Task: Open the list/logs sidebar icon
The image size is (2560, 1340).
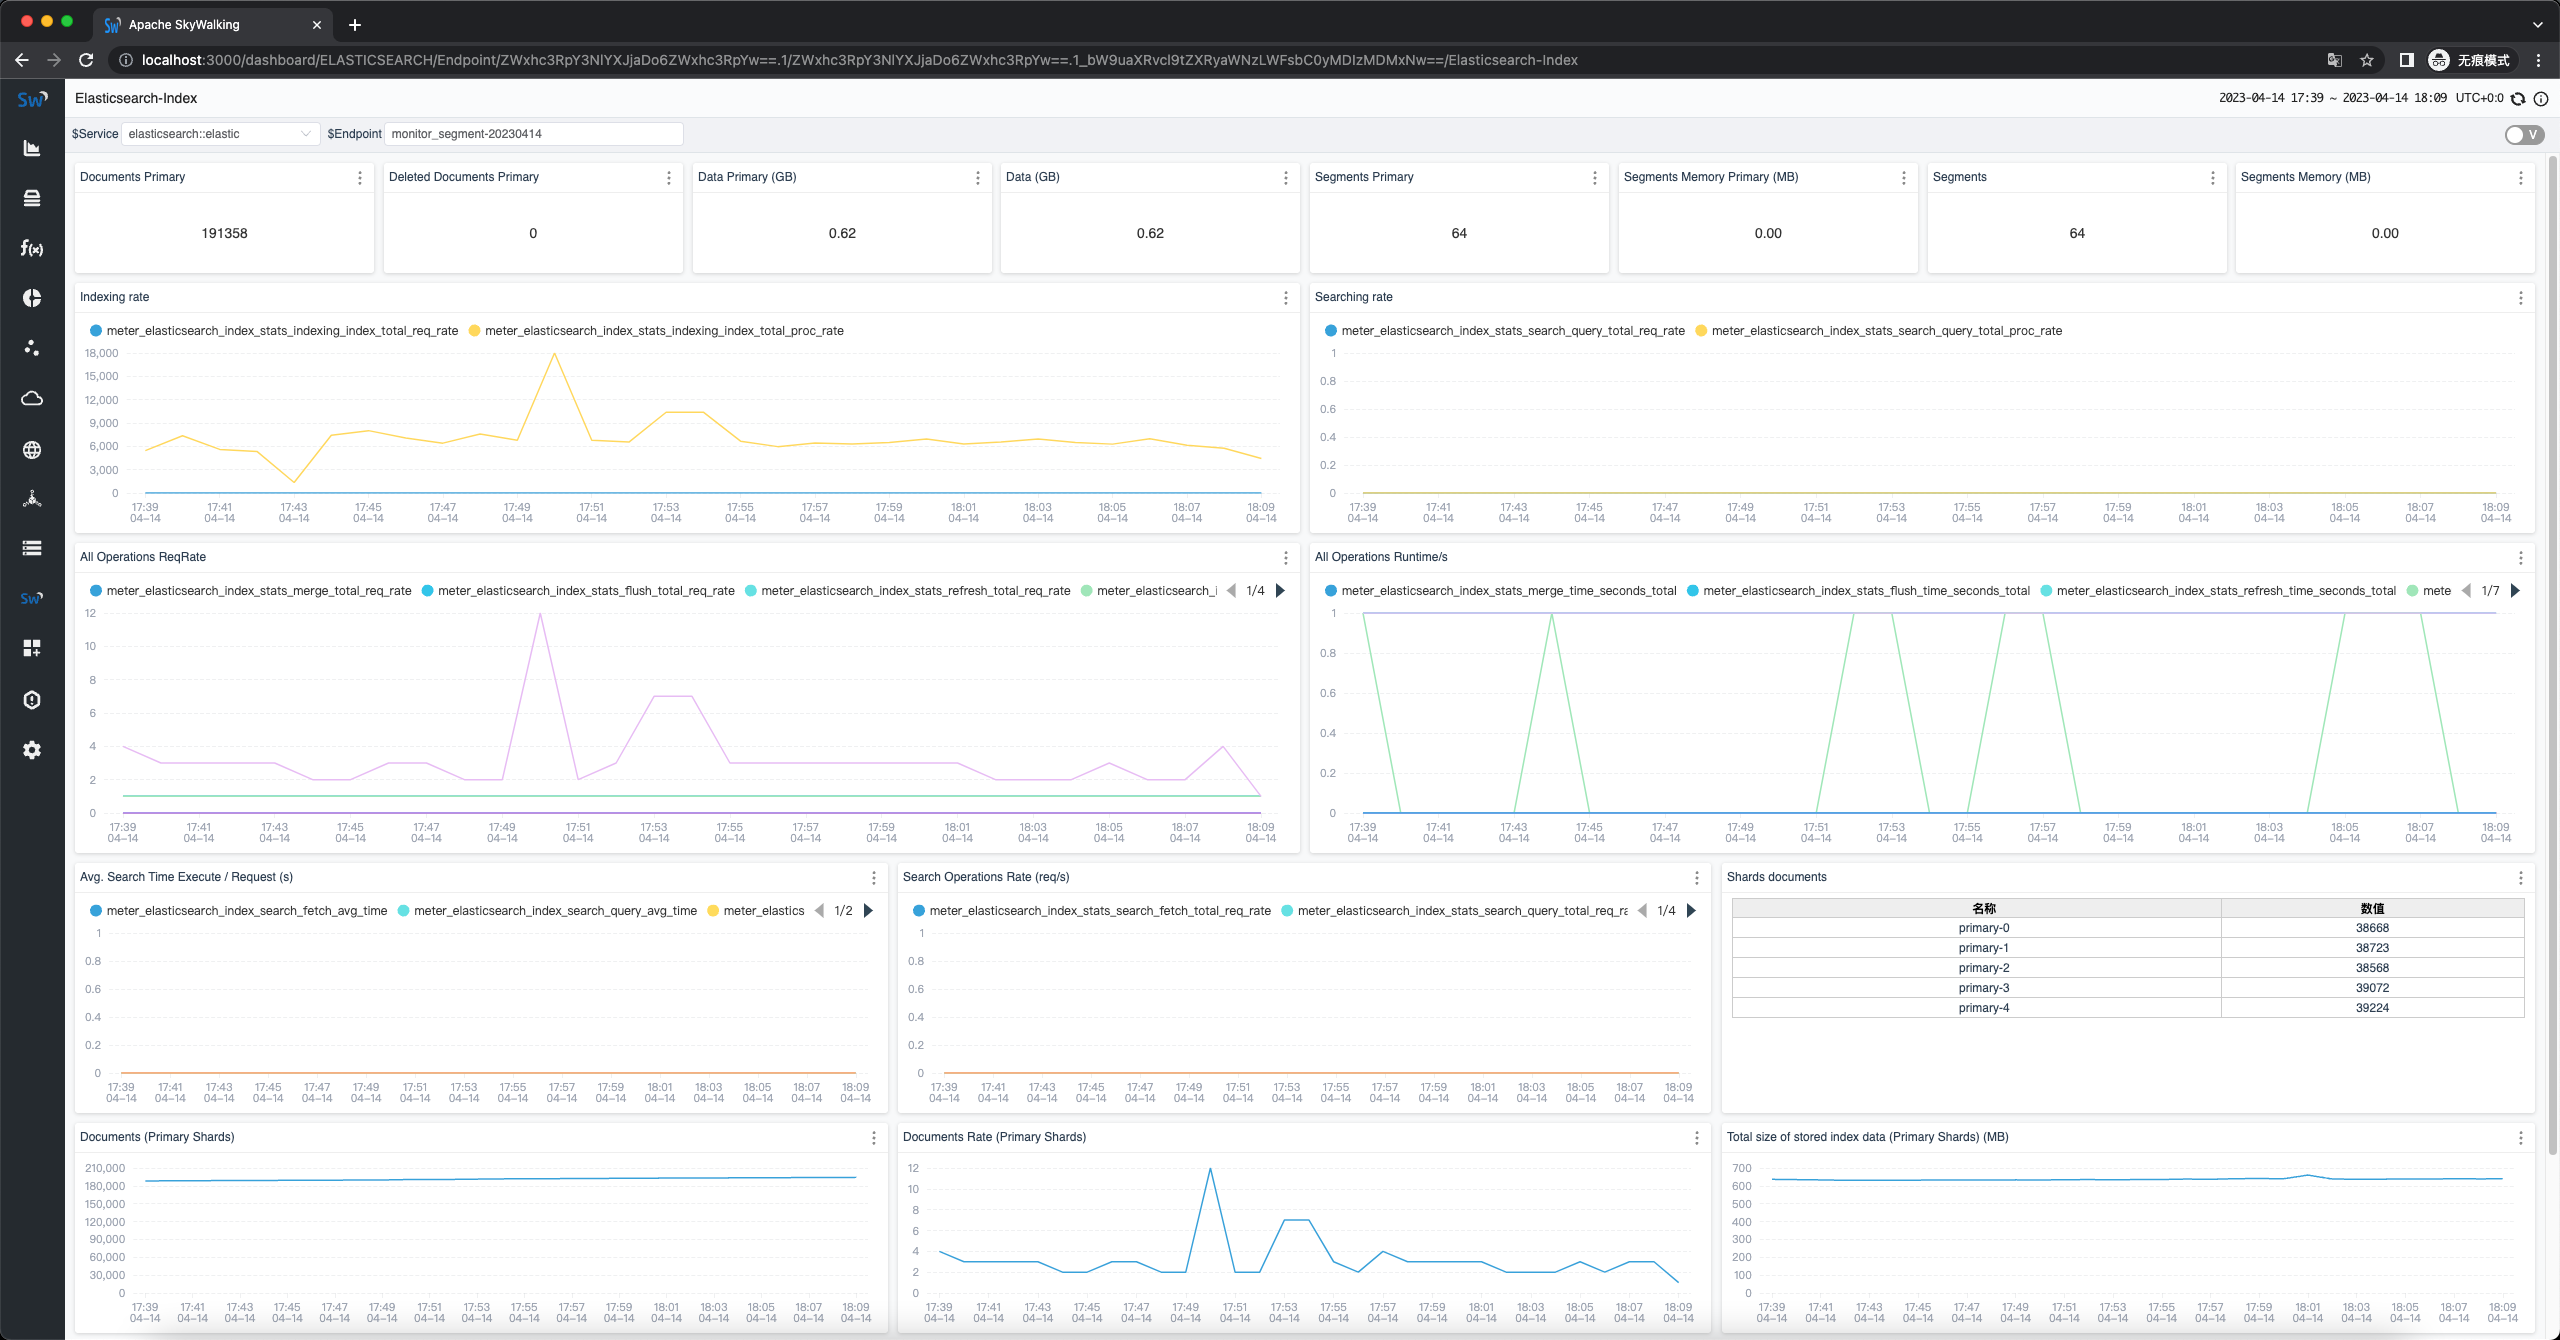Action: tap(32, 548)
